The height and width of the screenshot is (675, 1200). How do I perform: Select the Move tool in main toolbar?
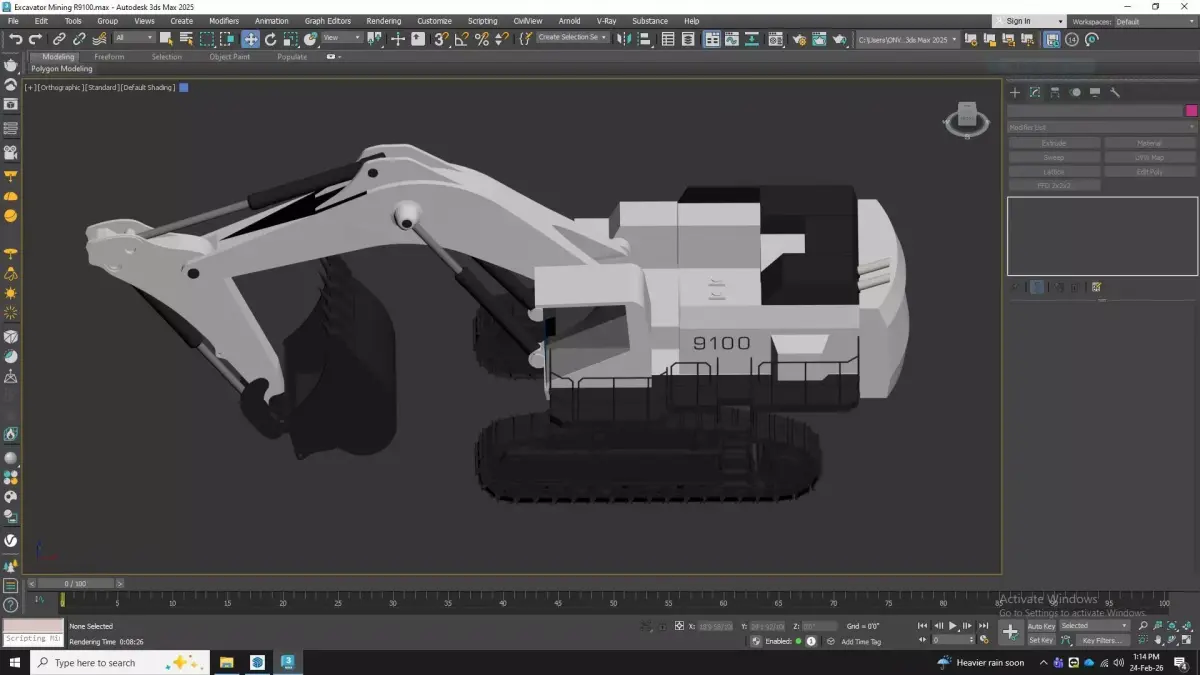click(x=250, y=39)
